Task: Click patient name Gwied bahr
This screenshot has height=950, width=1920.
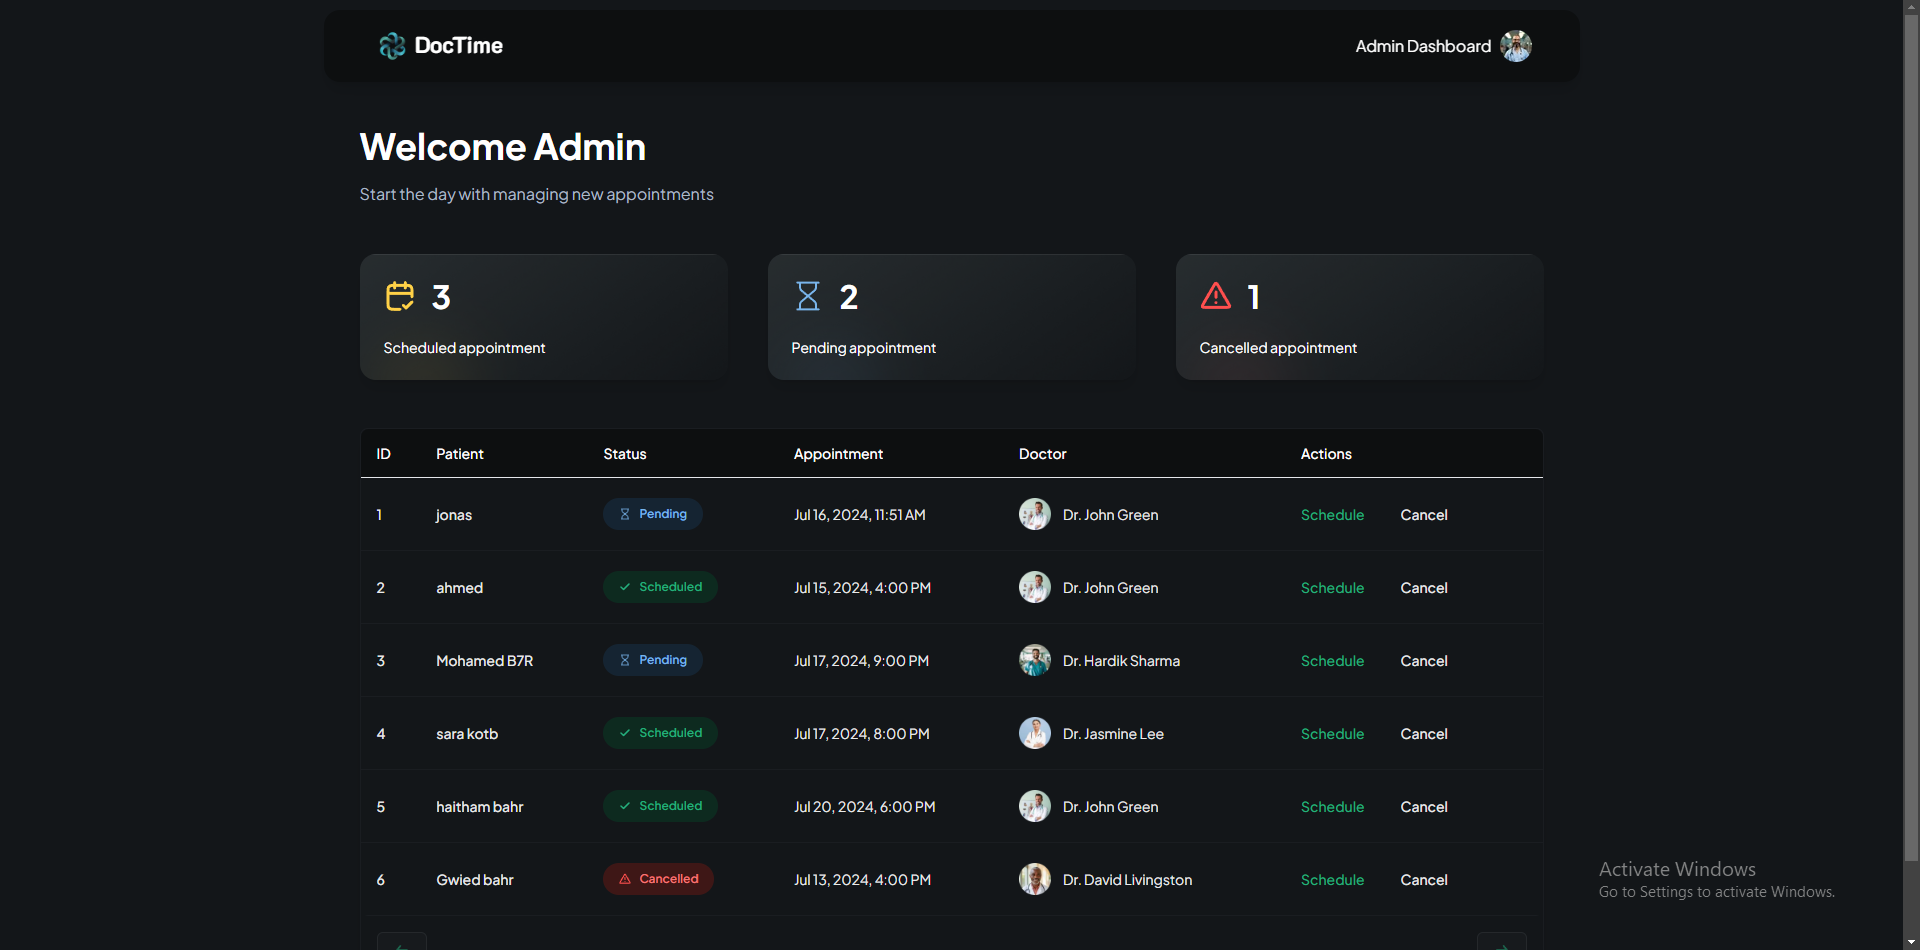Action: pyautogui.click(x=475, y=880)
